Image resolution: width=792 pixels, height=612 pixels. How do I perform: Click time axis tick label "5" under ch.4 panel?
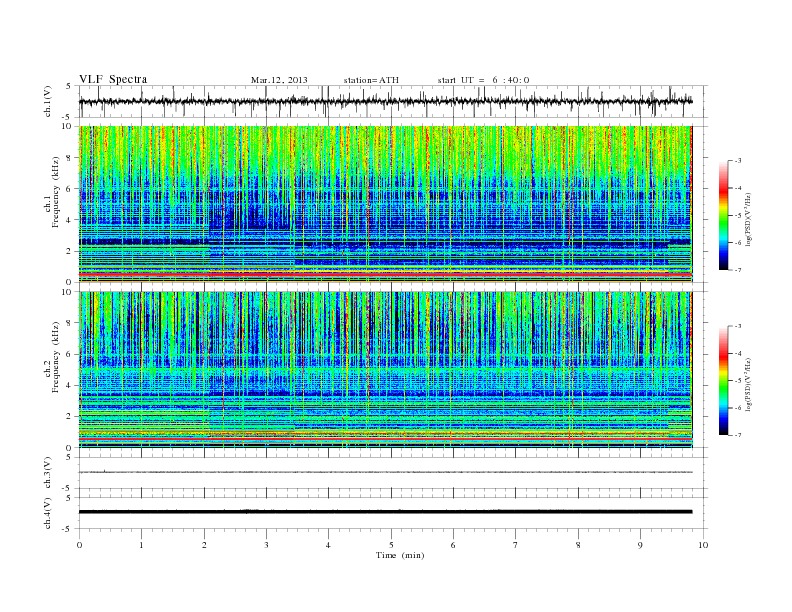pos(391,545)
